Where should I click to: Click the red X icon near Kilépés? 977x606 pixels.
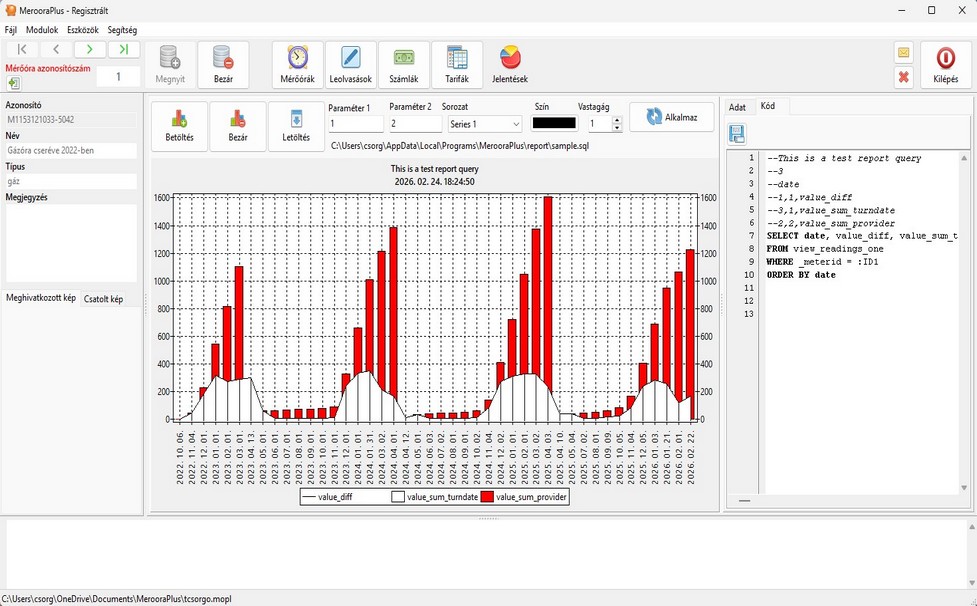point(904,77)
